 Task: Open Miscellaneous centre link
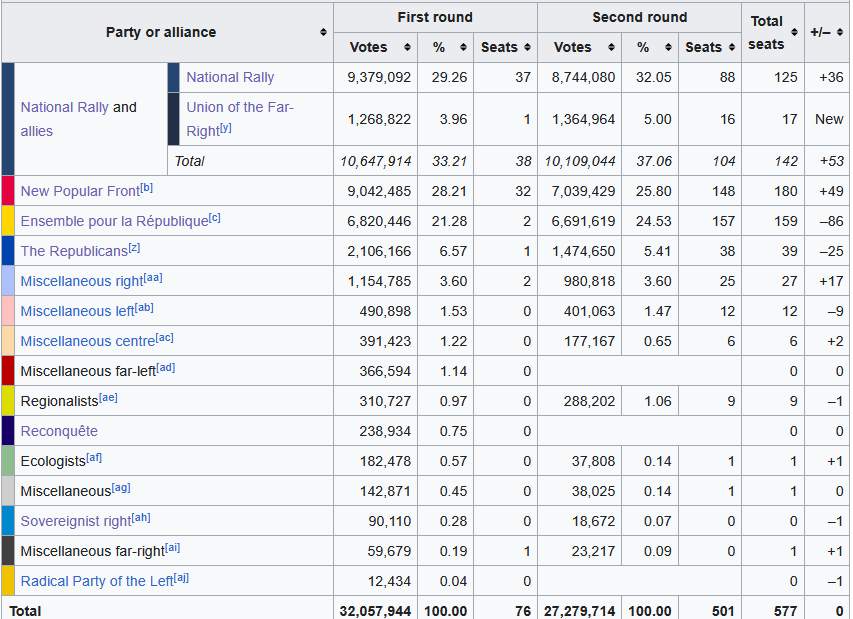tap(88, 341)
